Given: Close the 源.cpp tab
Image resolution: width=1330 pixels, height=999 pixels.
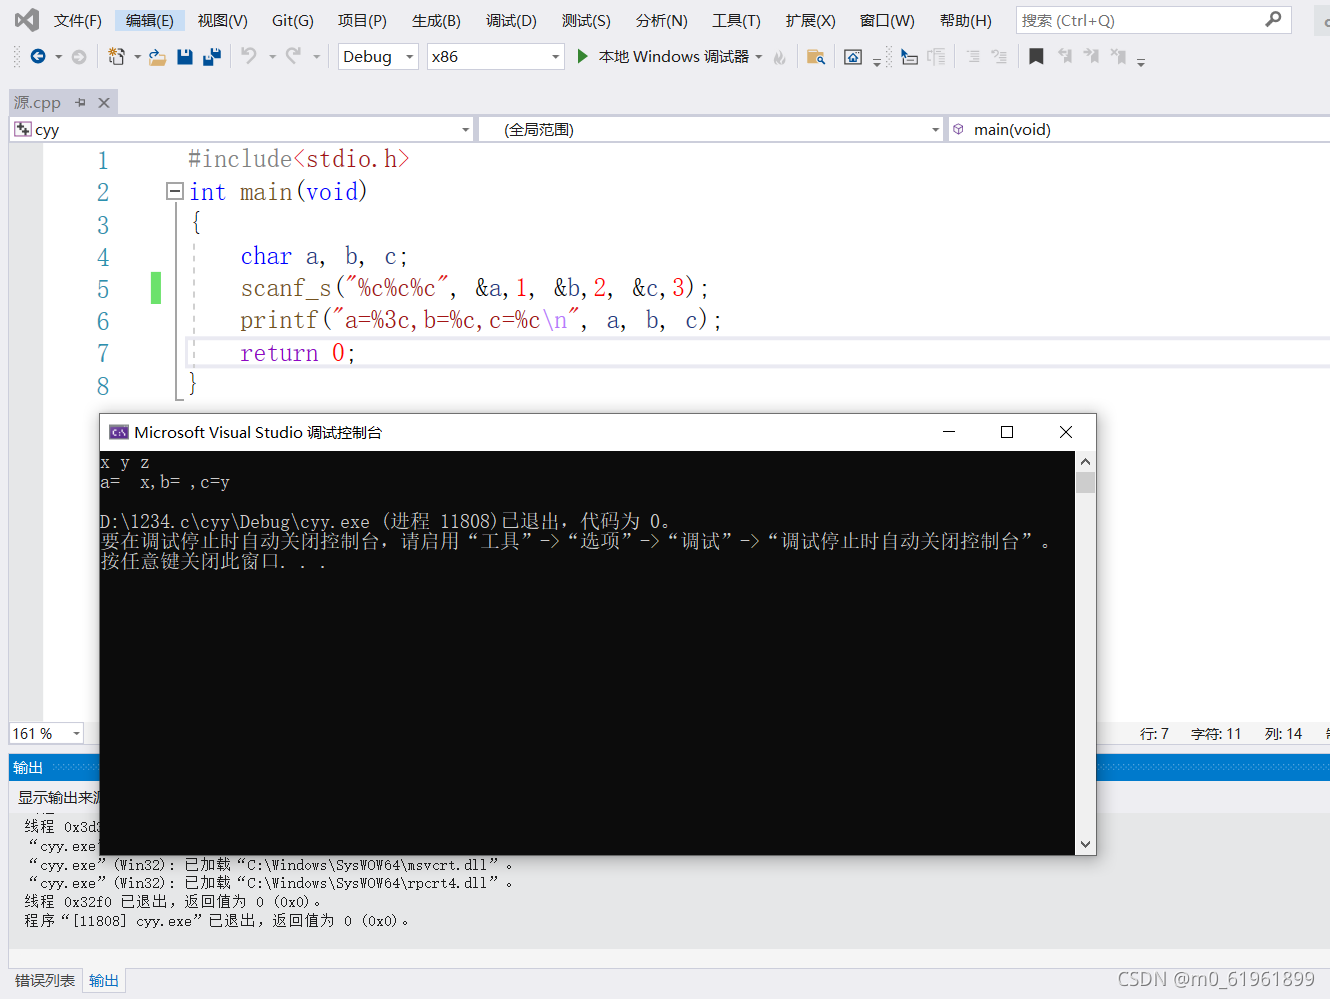Looking at the screenshot, I should 104,102.
